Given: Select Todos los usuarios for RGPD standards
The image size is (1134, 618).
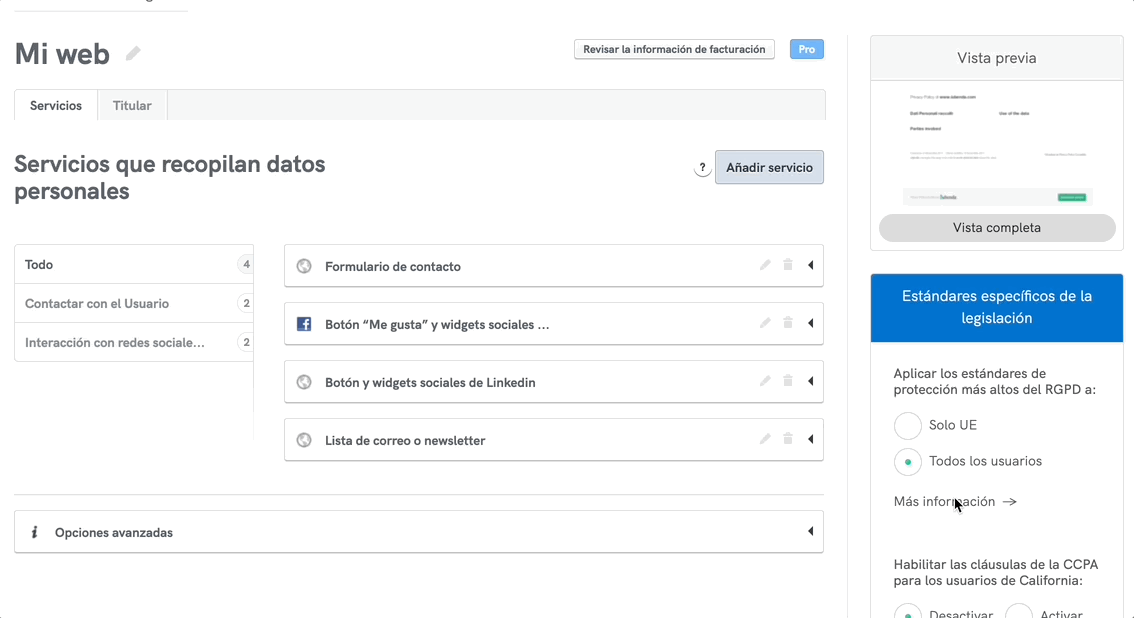Looking at the screenshot, I should pyautogui.click(x=907, y=461).
